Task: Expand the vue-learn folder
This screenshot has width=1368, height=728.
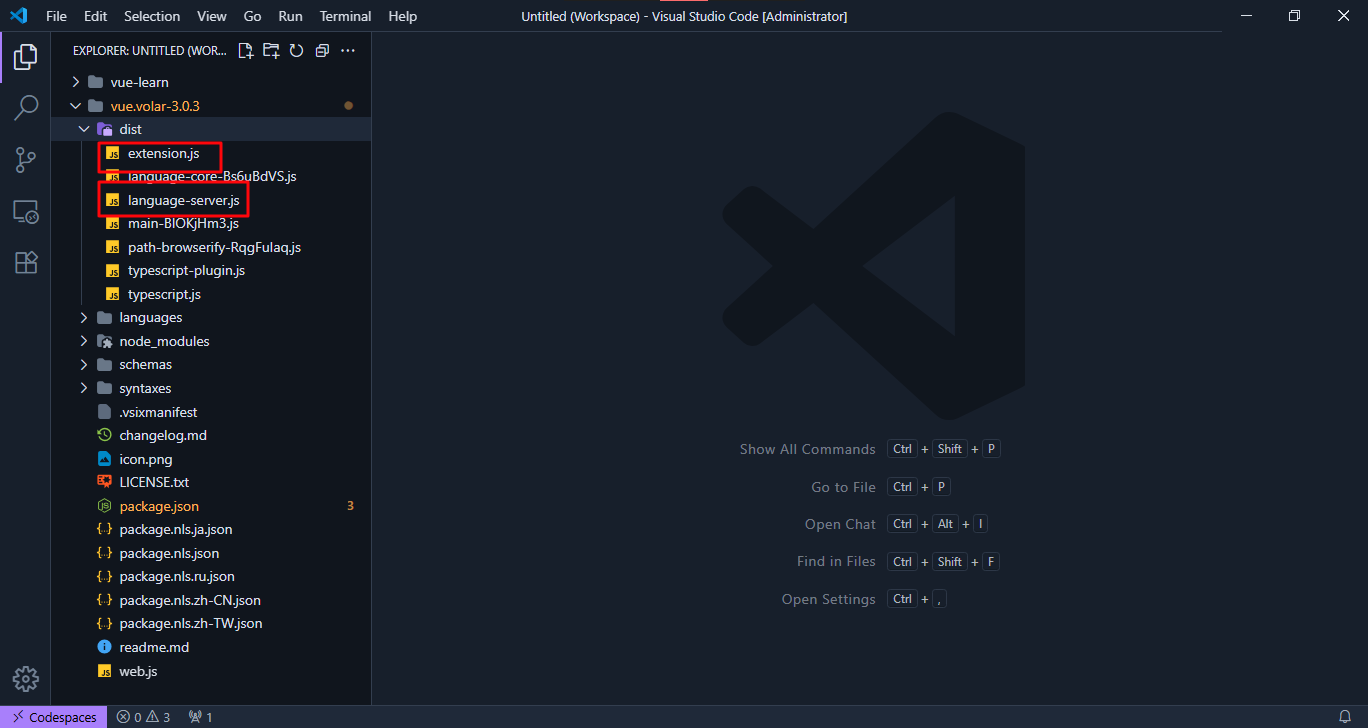Action: 139,82
